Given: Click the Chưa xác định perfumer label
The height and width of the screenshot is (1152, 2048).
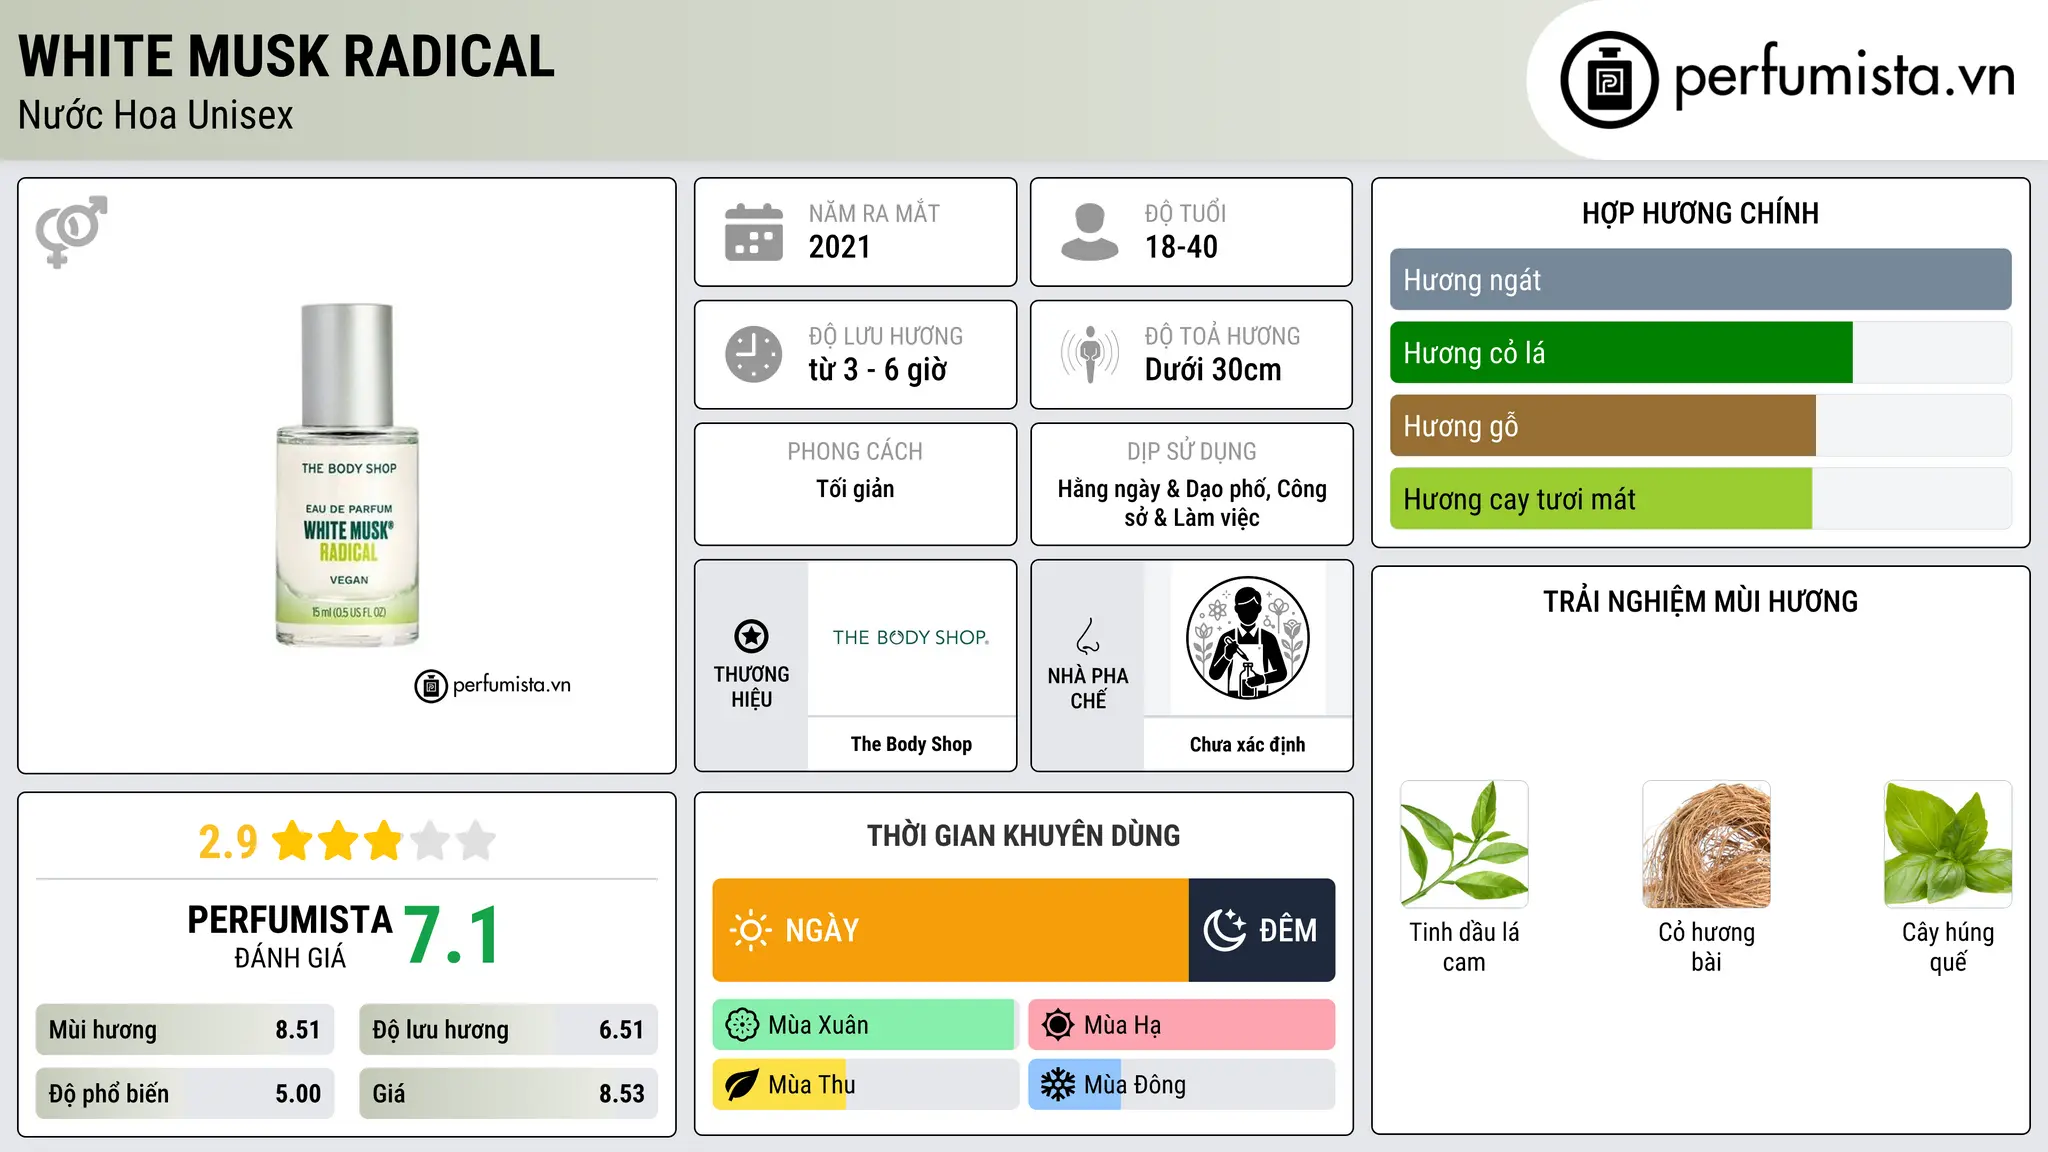Looking at the screenshot, I should 1247,745.
